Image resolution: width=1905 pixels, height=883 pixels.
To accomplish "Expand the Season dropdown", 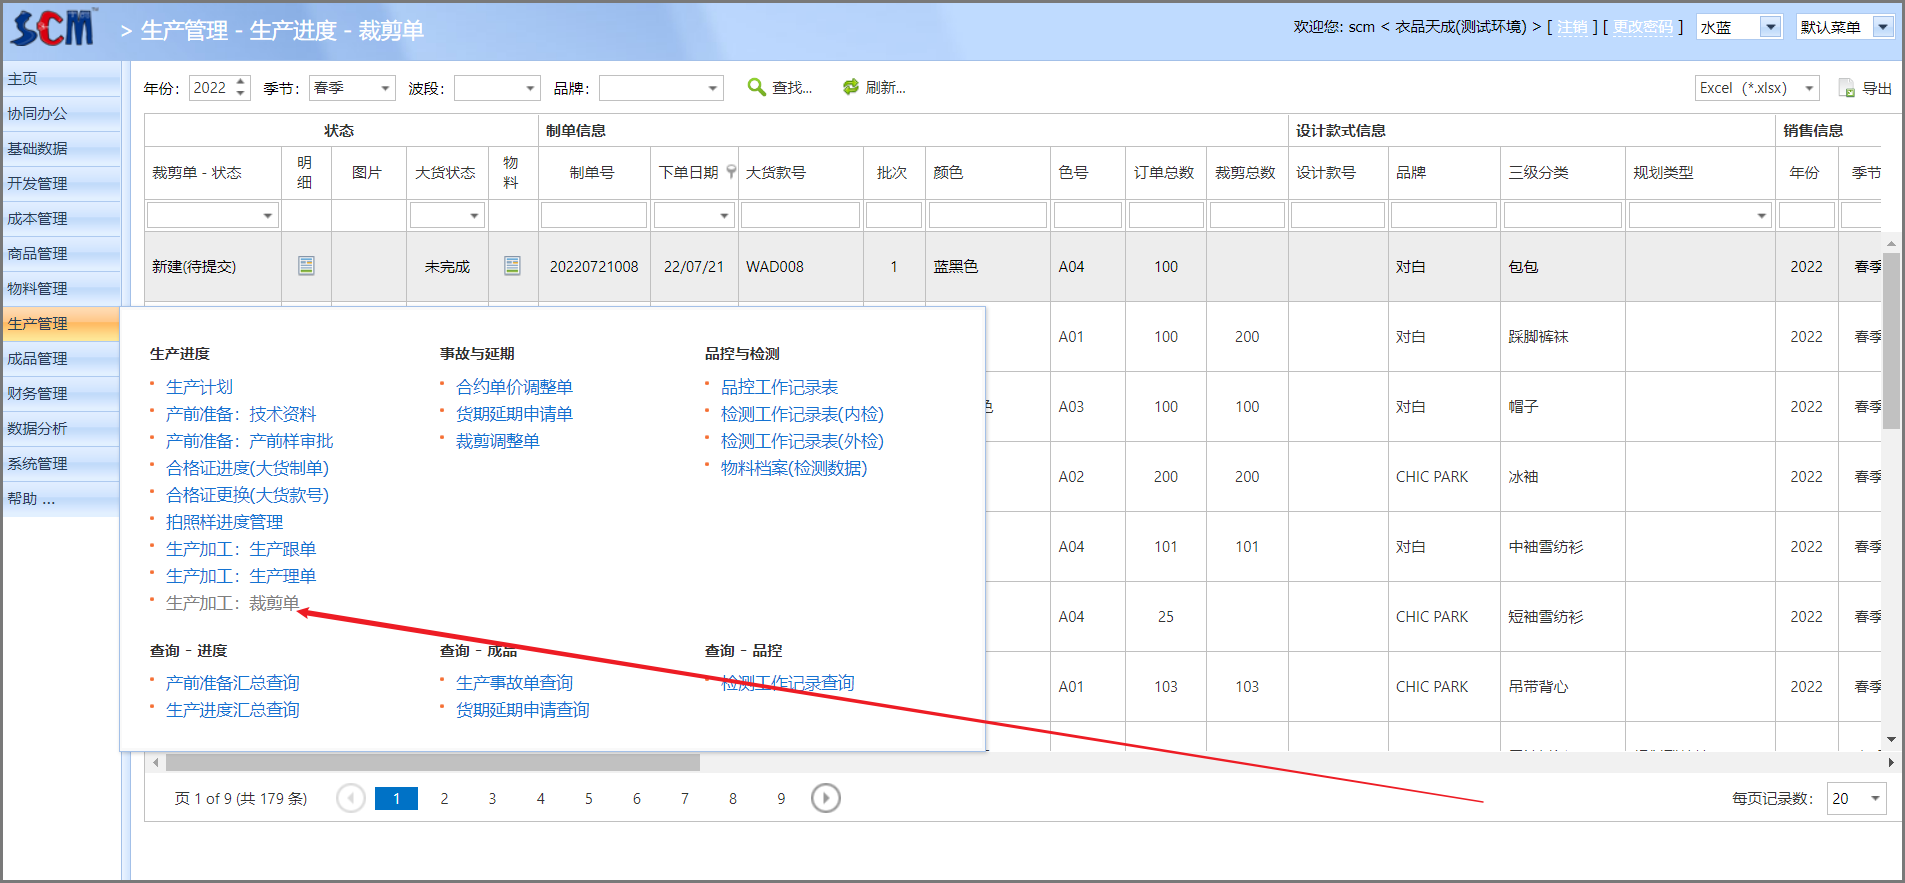I will coord(385,88).
